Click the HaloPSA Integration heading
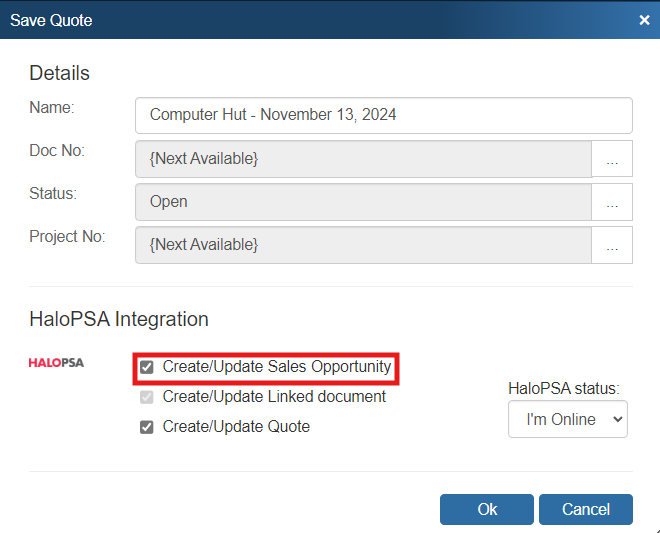Screen dimensions: 660x533 click(119, 319)
